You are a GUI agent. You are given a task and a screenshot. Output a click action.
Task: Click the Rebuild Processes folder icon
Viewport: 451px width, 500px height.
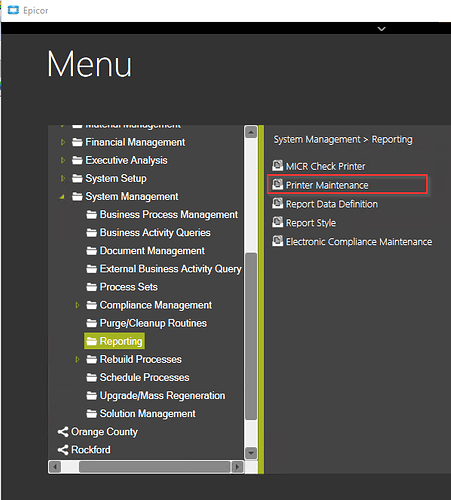click(91, 359)
